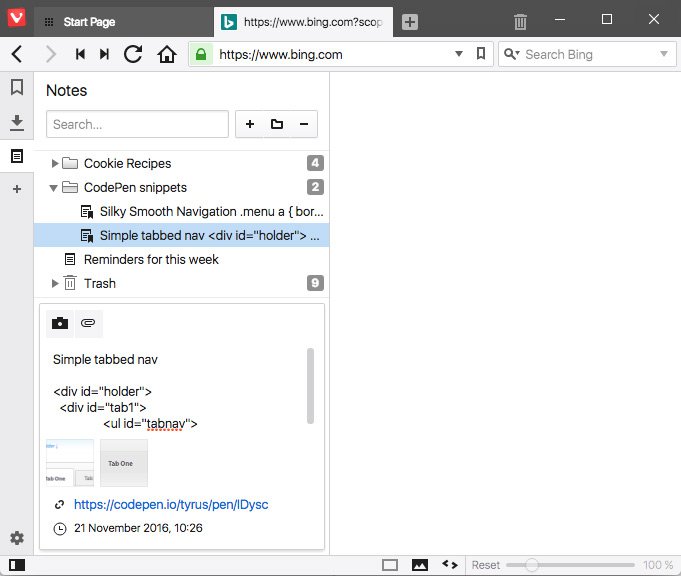Image resolution: width=681 pixels, height=576 pixels.
Task: Open the closed tabs trash
Action: pyautogui.click(x=520, y=21)
